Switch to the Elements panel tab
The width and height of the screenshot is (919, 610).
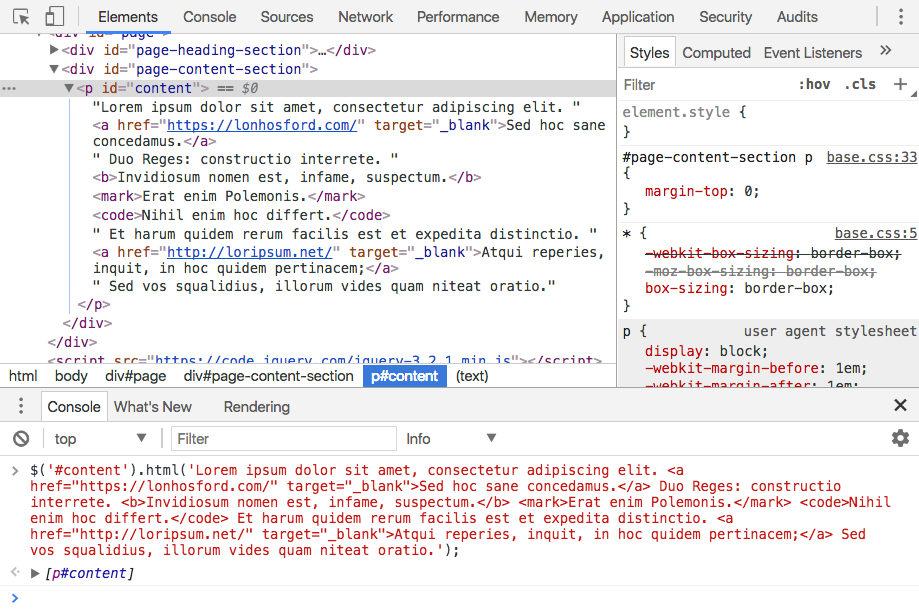pyautogui.click(x=128, y=17)
